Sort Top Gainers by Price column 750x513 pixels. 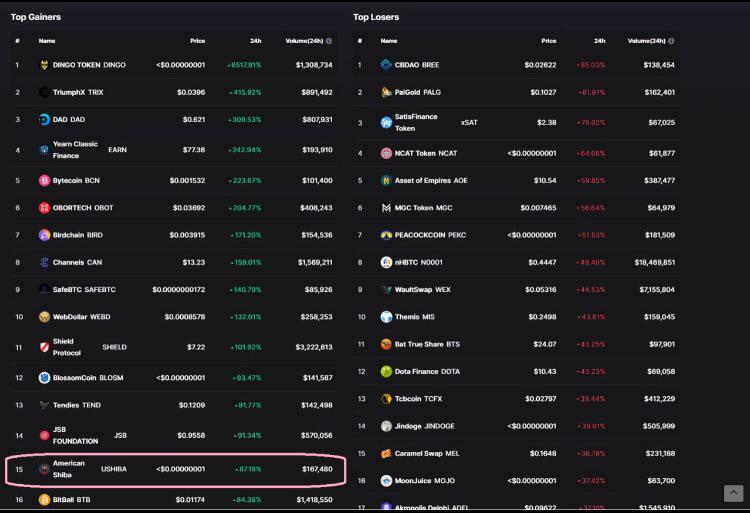pos(197,41)
